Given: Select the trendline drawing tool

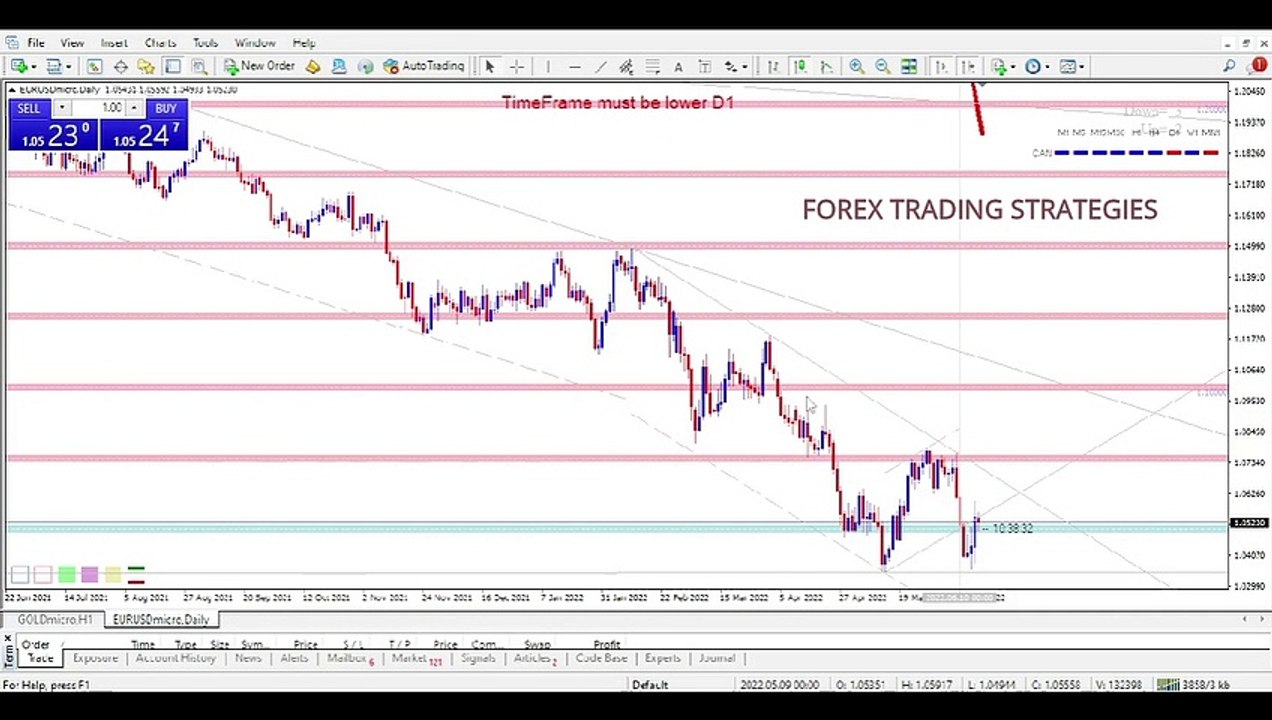Looking at the screenshot, I should click(600, 66).
